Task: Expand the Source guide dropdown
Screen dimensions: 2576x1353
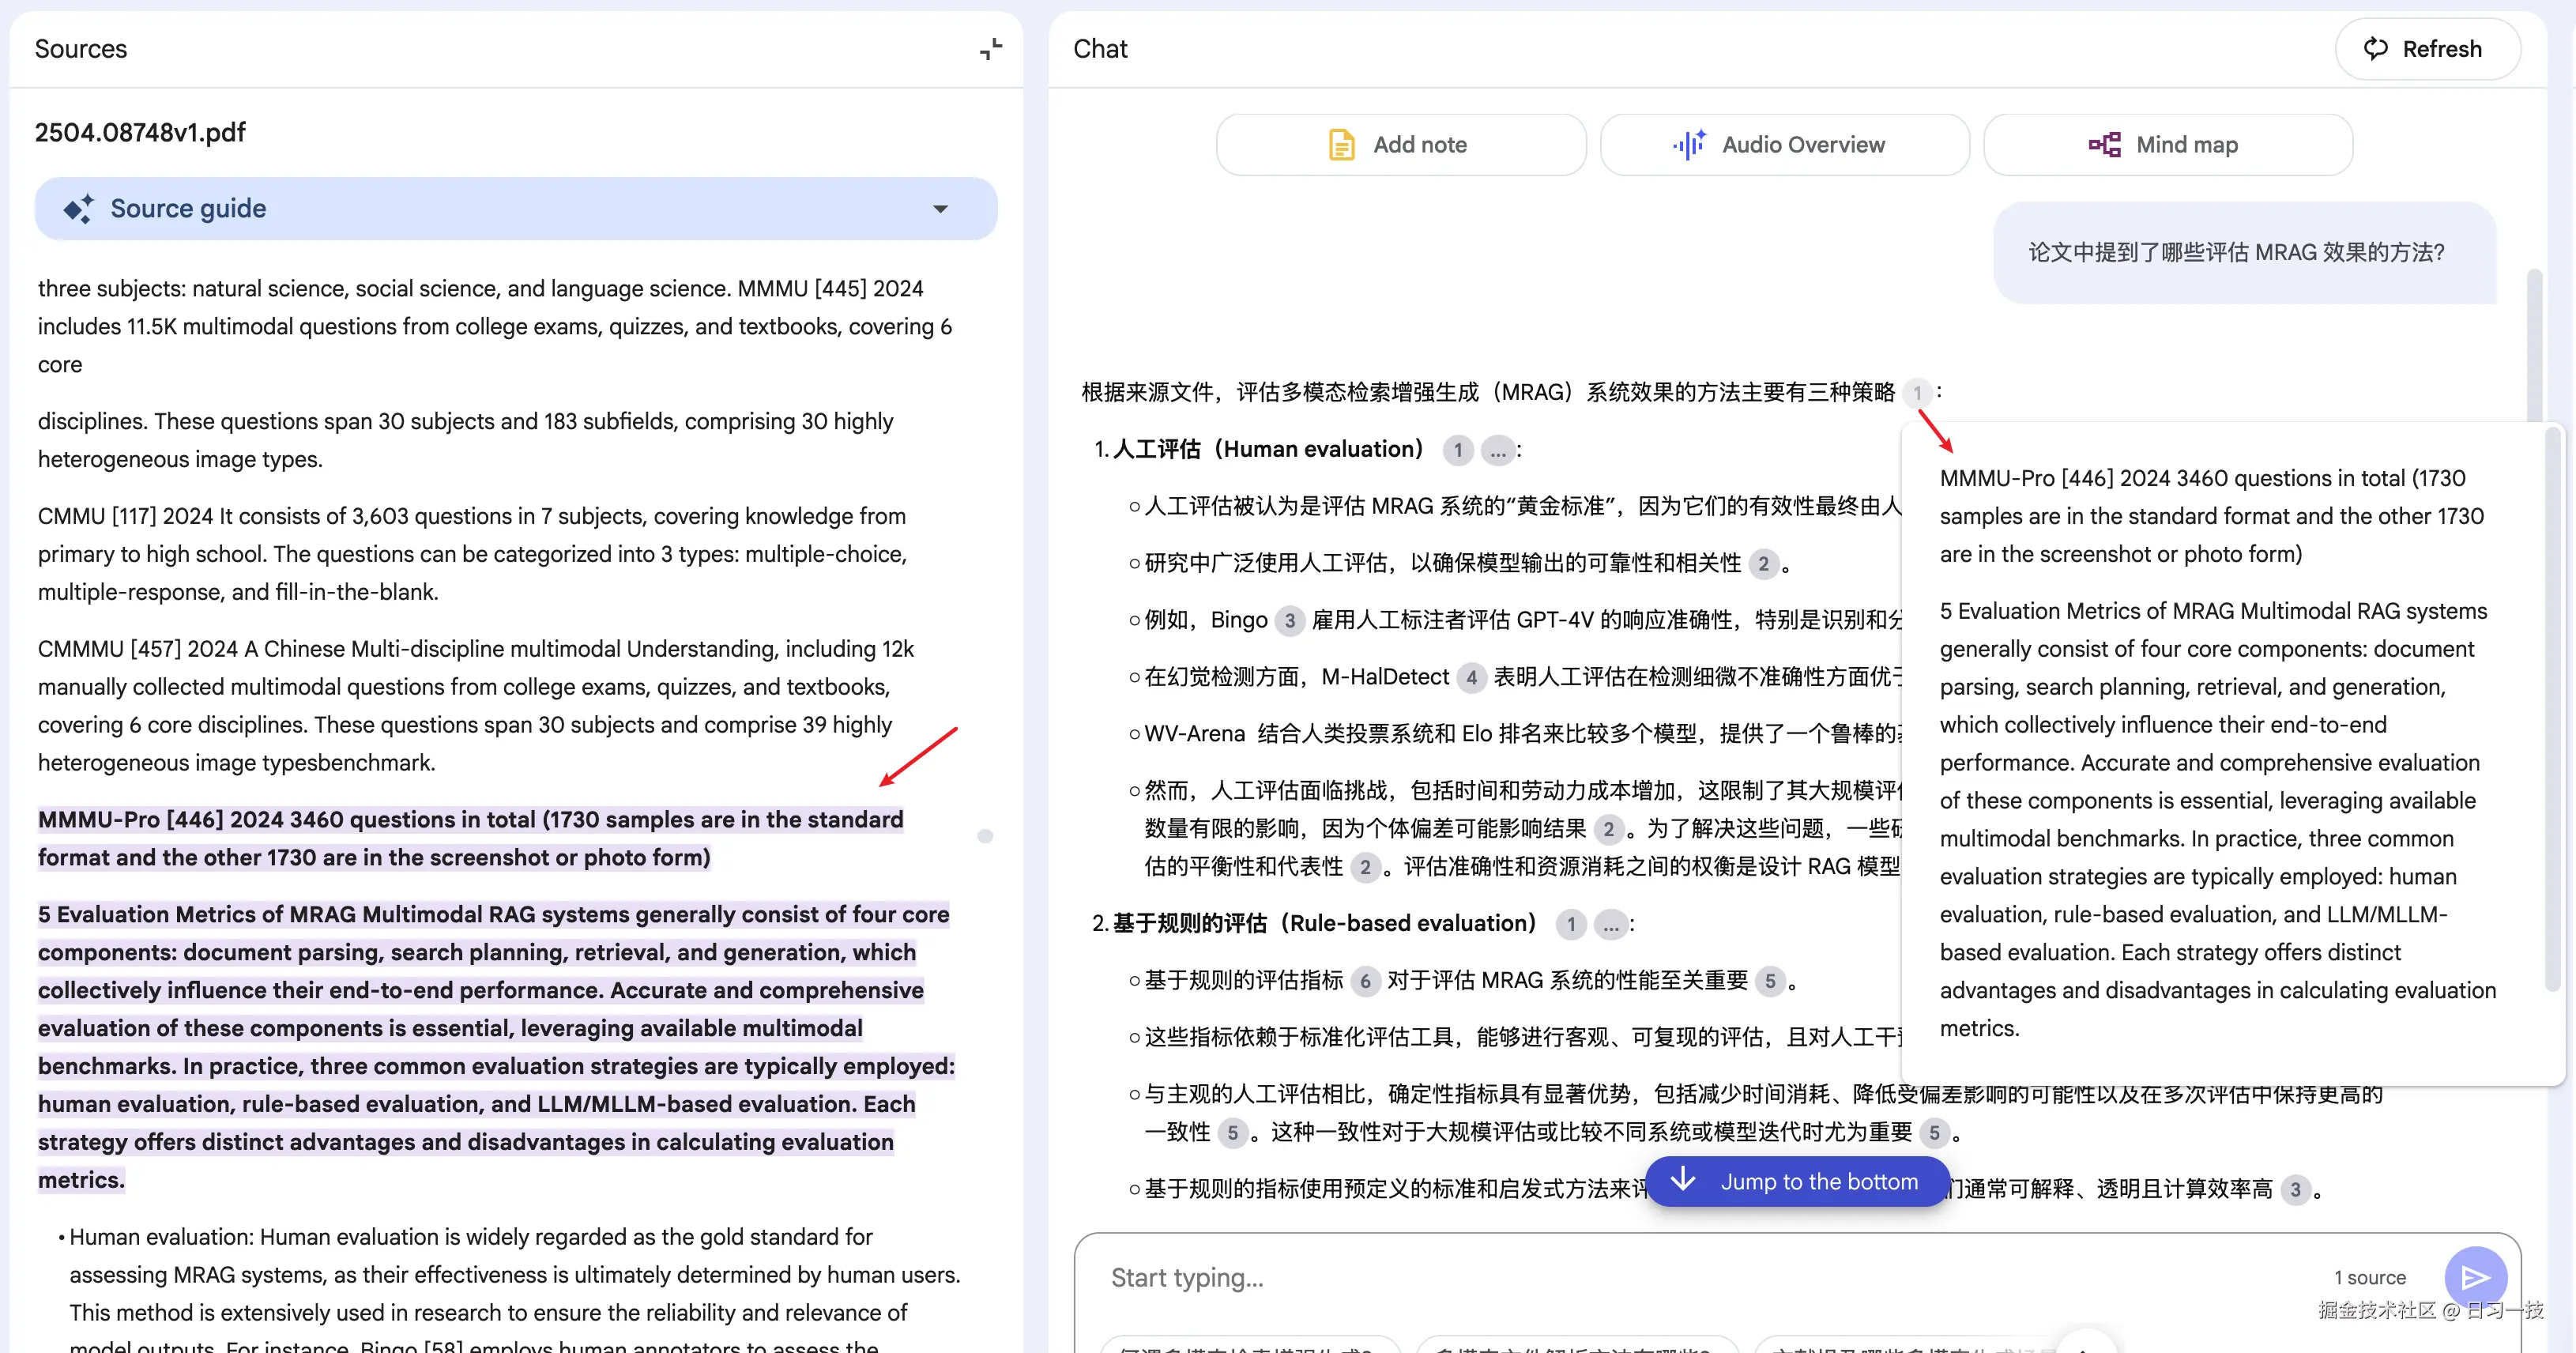Action: coord(940,209)
